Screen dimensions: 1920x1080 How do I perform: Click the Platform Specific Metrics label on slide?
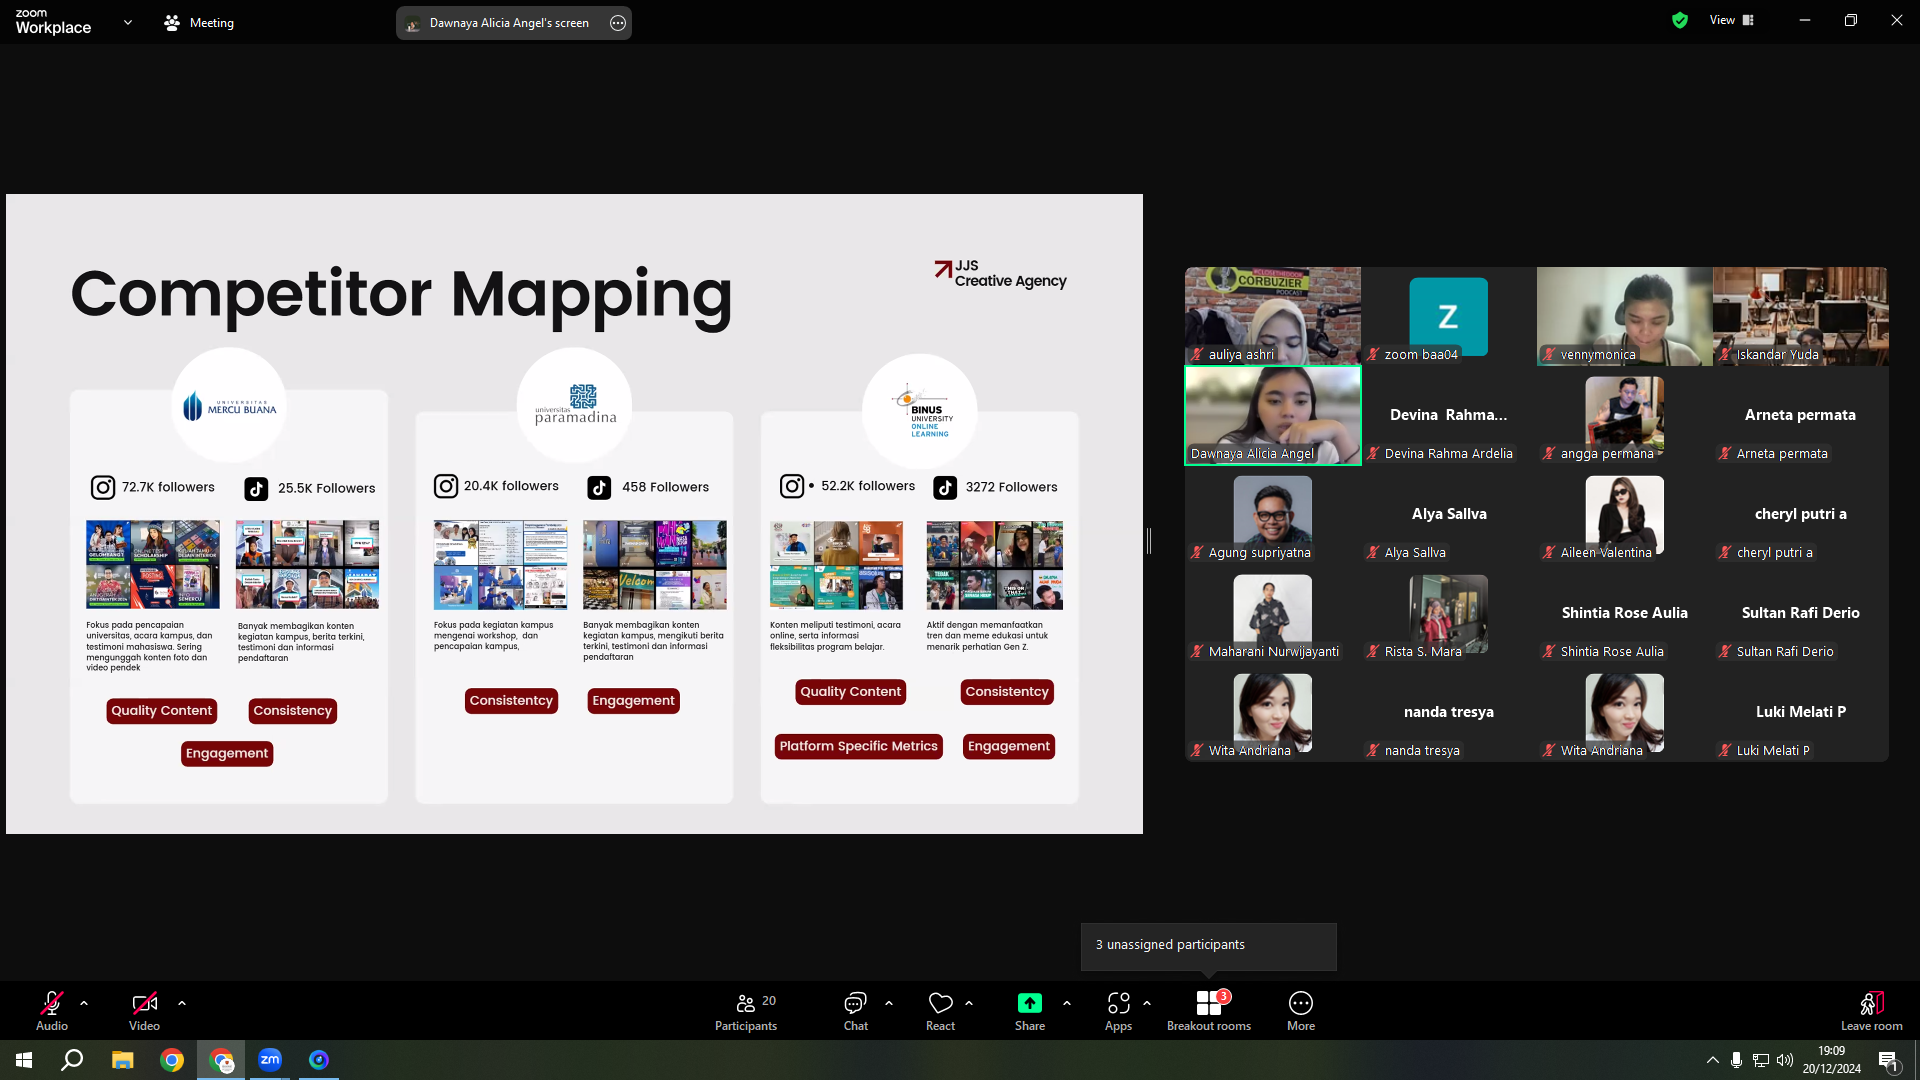point(858,746)
